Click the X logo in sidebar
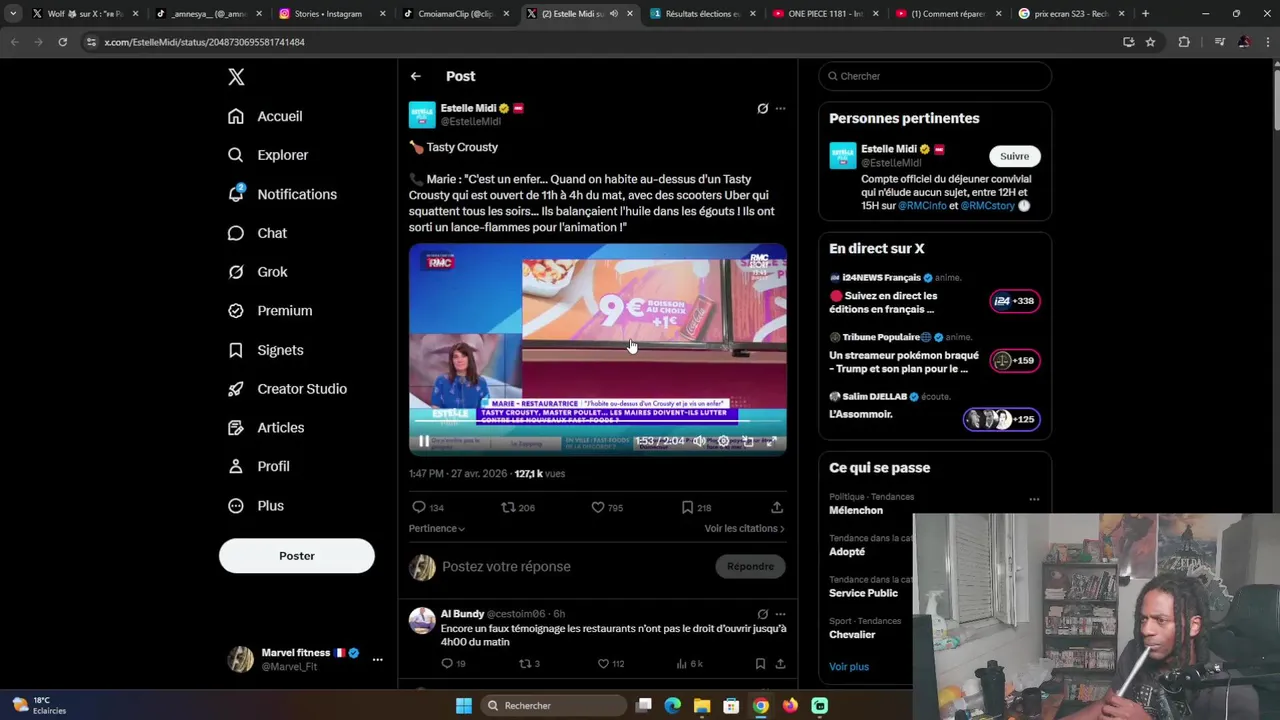 pyautogui.click(x=236, y=77)
